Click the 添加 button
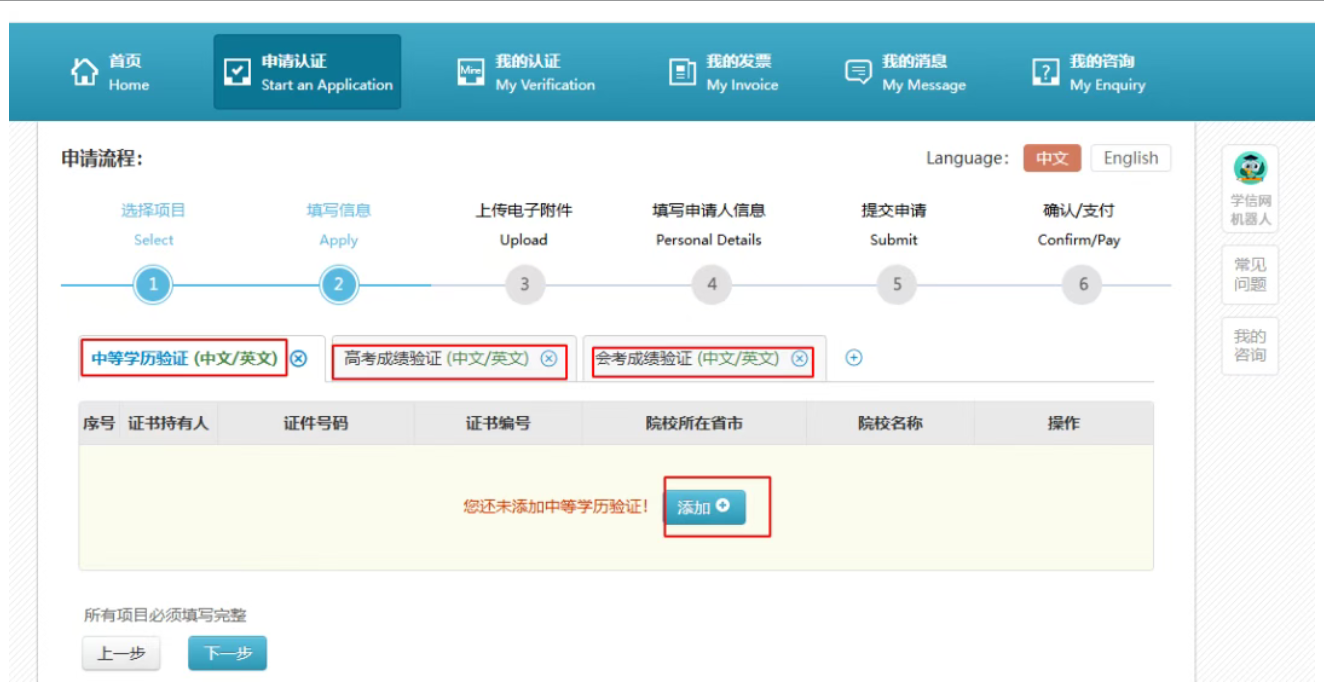 pos(704,507)
